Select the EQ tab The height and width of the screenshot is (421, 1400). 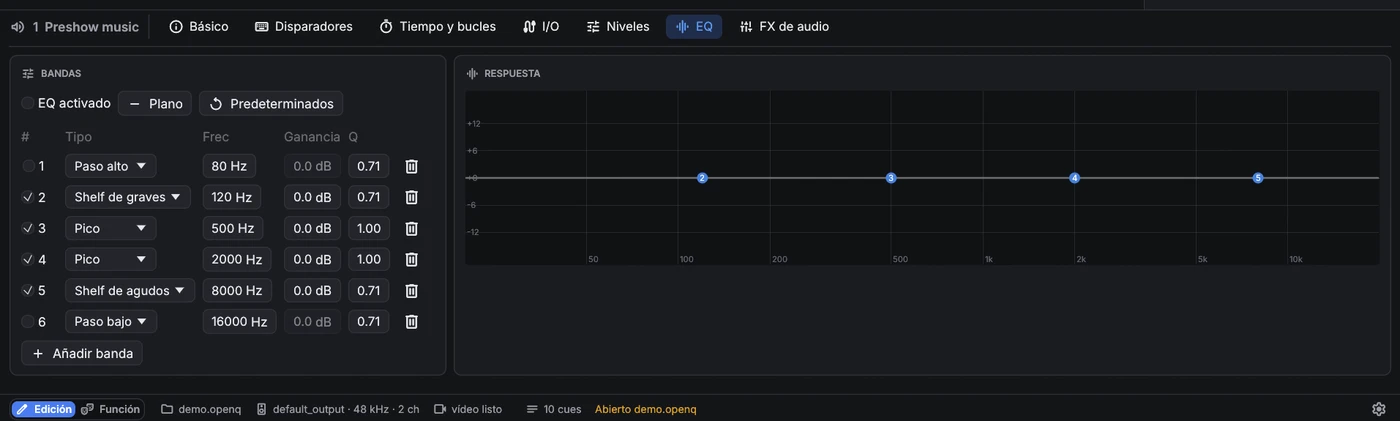point(694,27)
